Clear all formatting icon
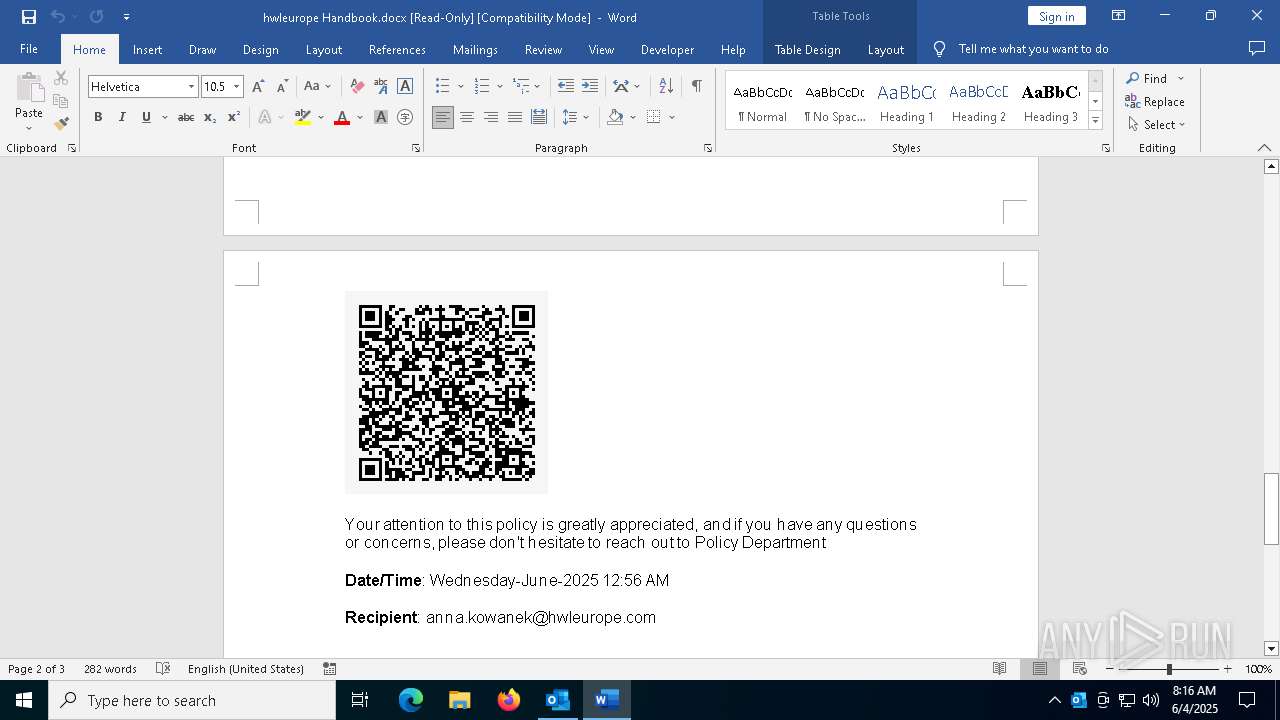Screen dimensions: 1280x720 tap(357, 87)
